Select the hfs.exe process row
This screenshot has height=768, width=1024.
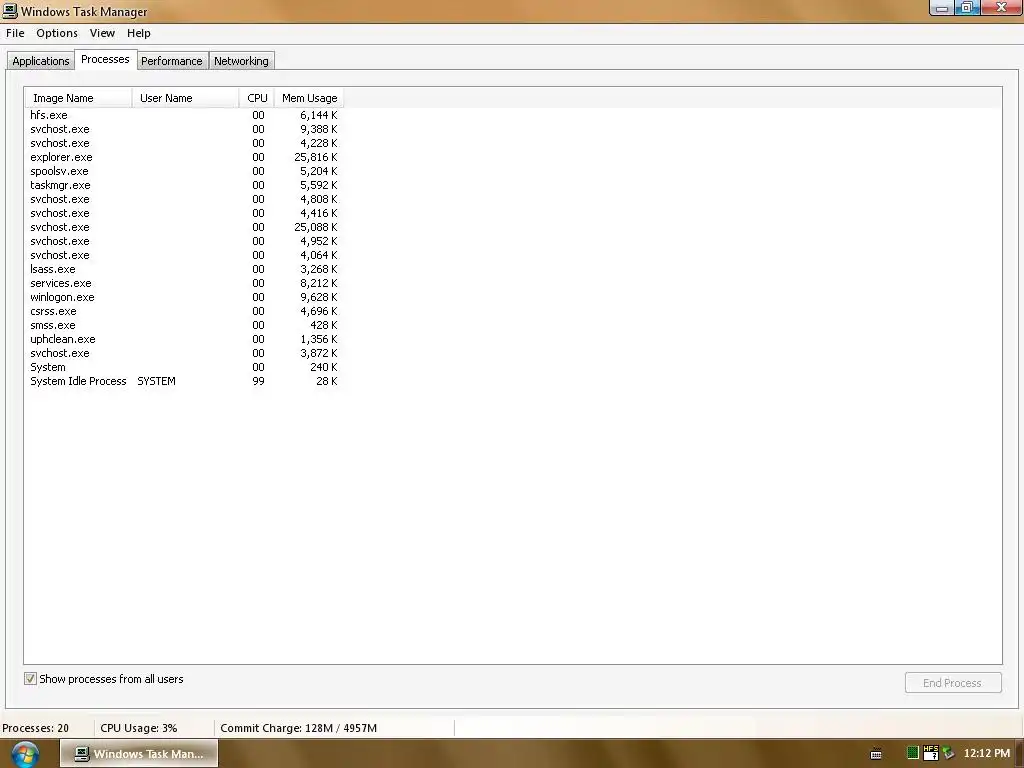pos(184,115)
